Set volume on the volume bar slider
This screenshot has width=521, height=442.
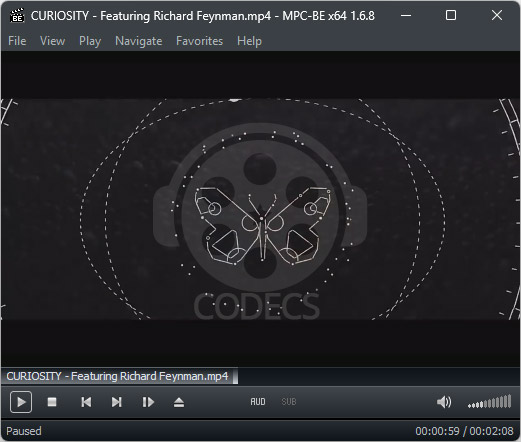pos(489,402)
